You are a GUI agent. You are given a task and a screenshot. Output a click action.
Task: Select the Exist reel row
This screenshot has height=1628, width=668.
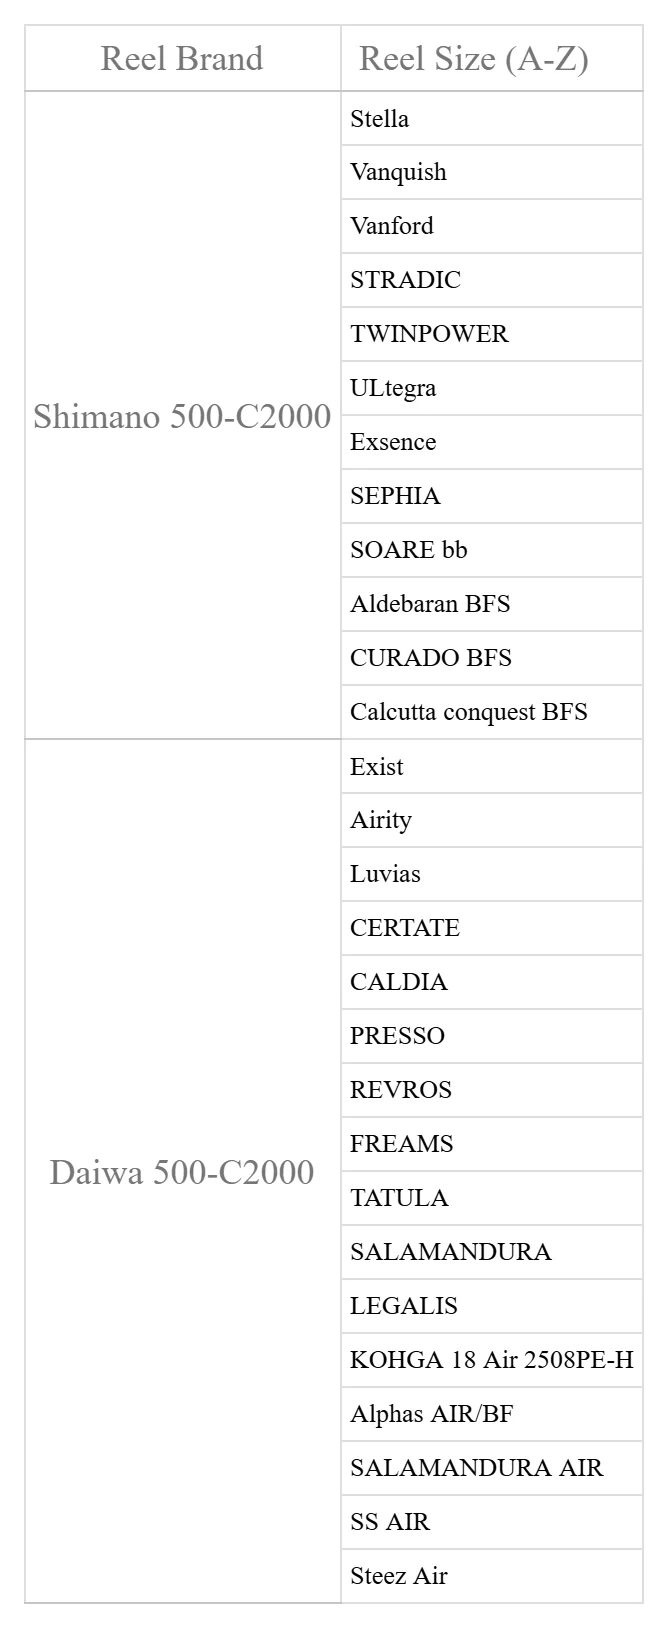(491, 766)
